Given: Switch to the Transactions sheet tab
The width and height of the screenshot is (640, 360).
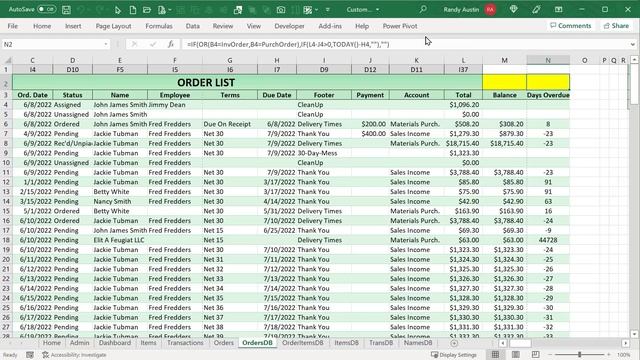Looking at the screenshot, I should click(185, 343).
